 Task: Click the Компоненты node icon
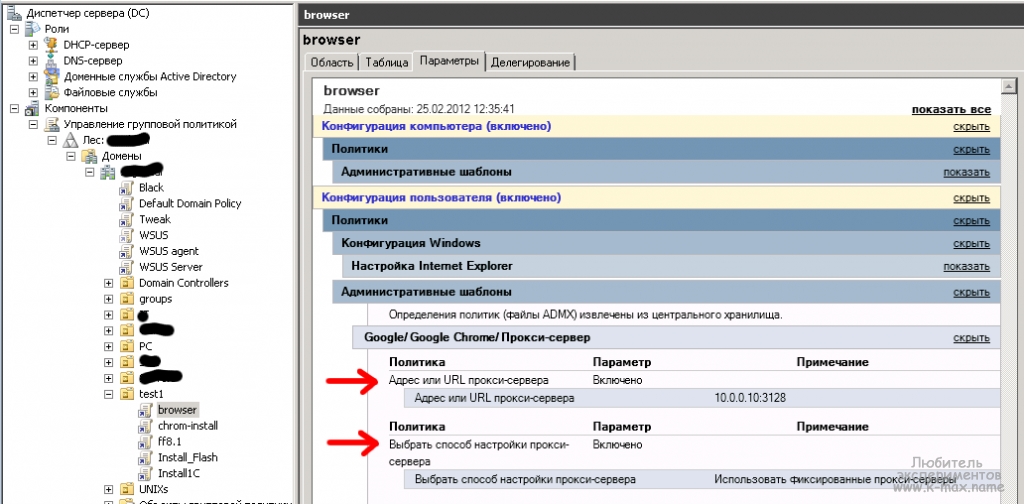coord(32,108)
